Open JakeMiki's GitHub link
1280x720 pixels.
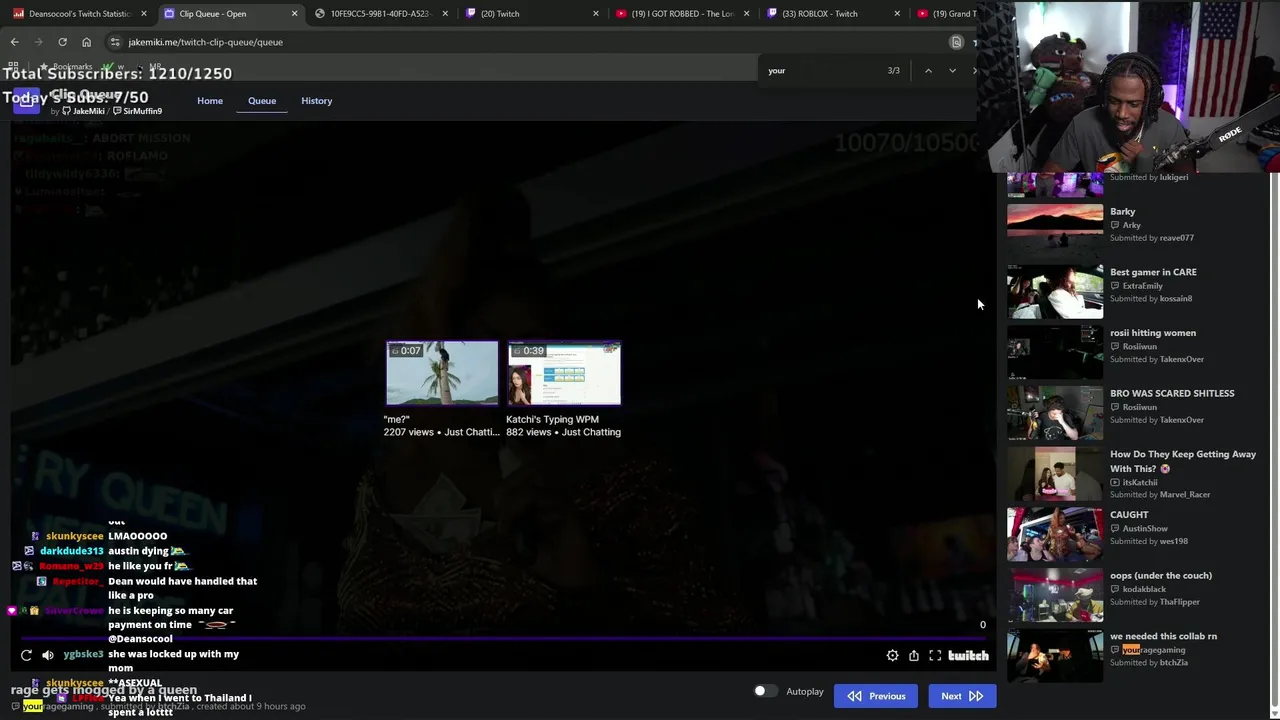point(83,111)
